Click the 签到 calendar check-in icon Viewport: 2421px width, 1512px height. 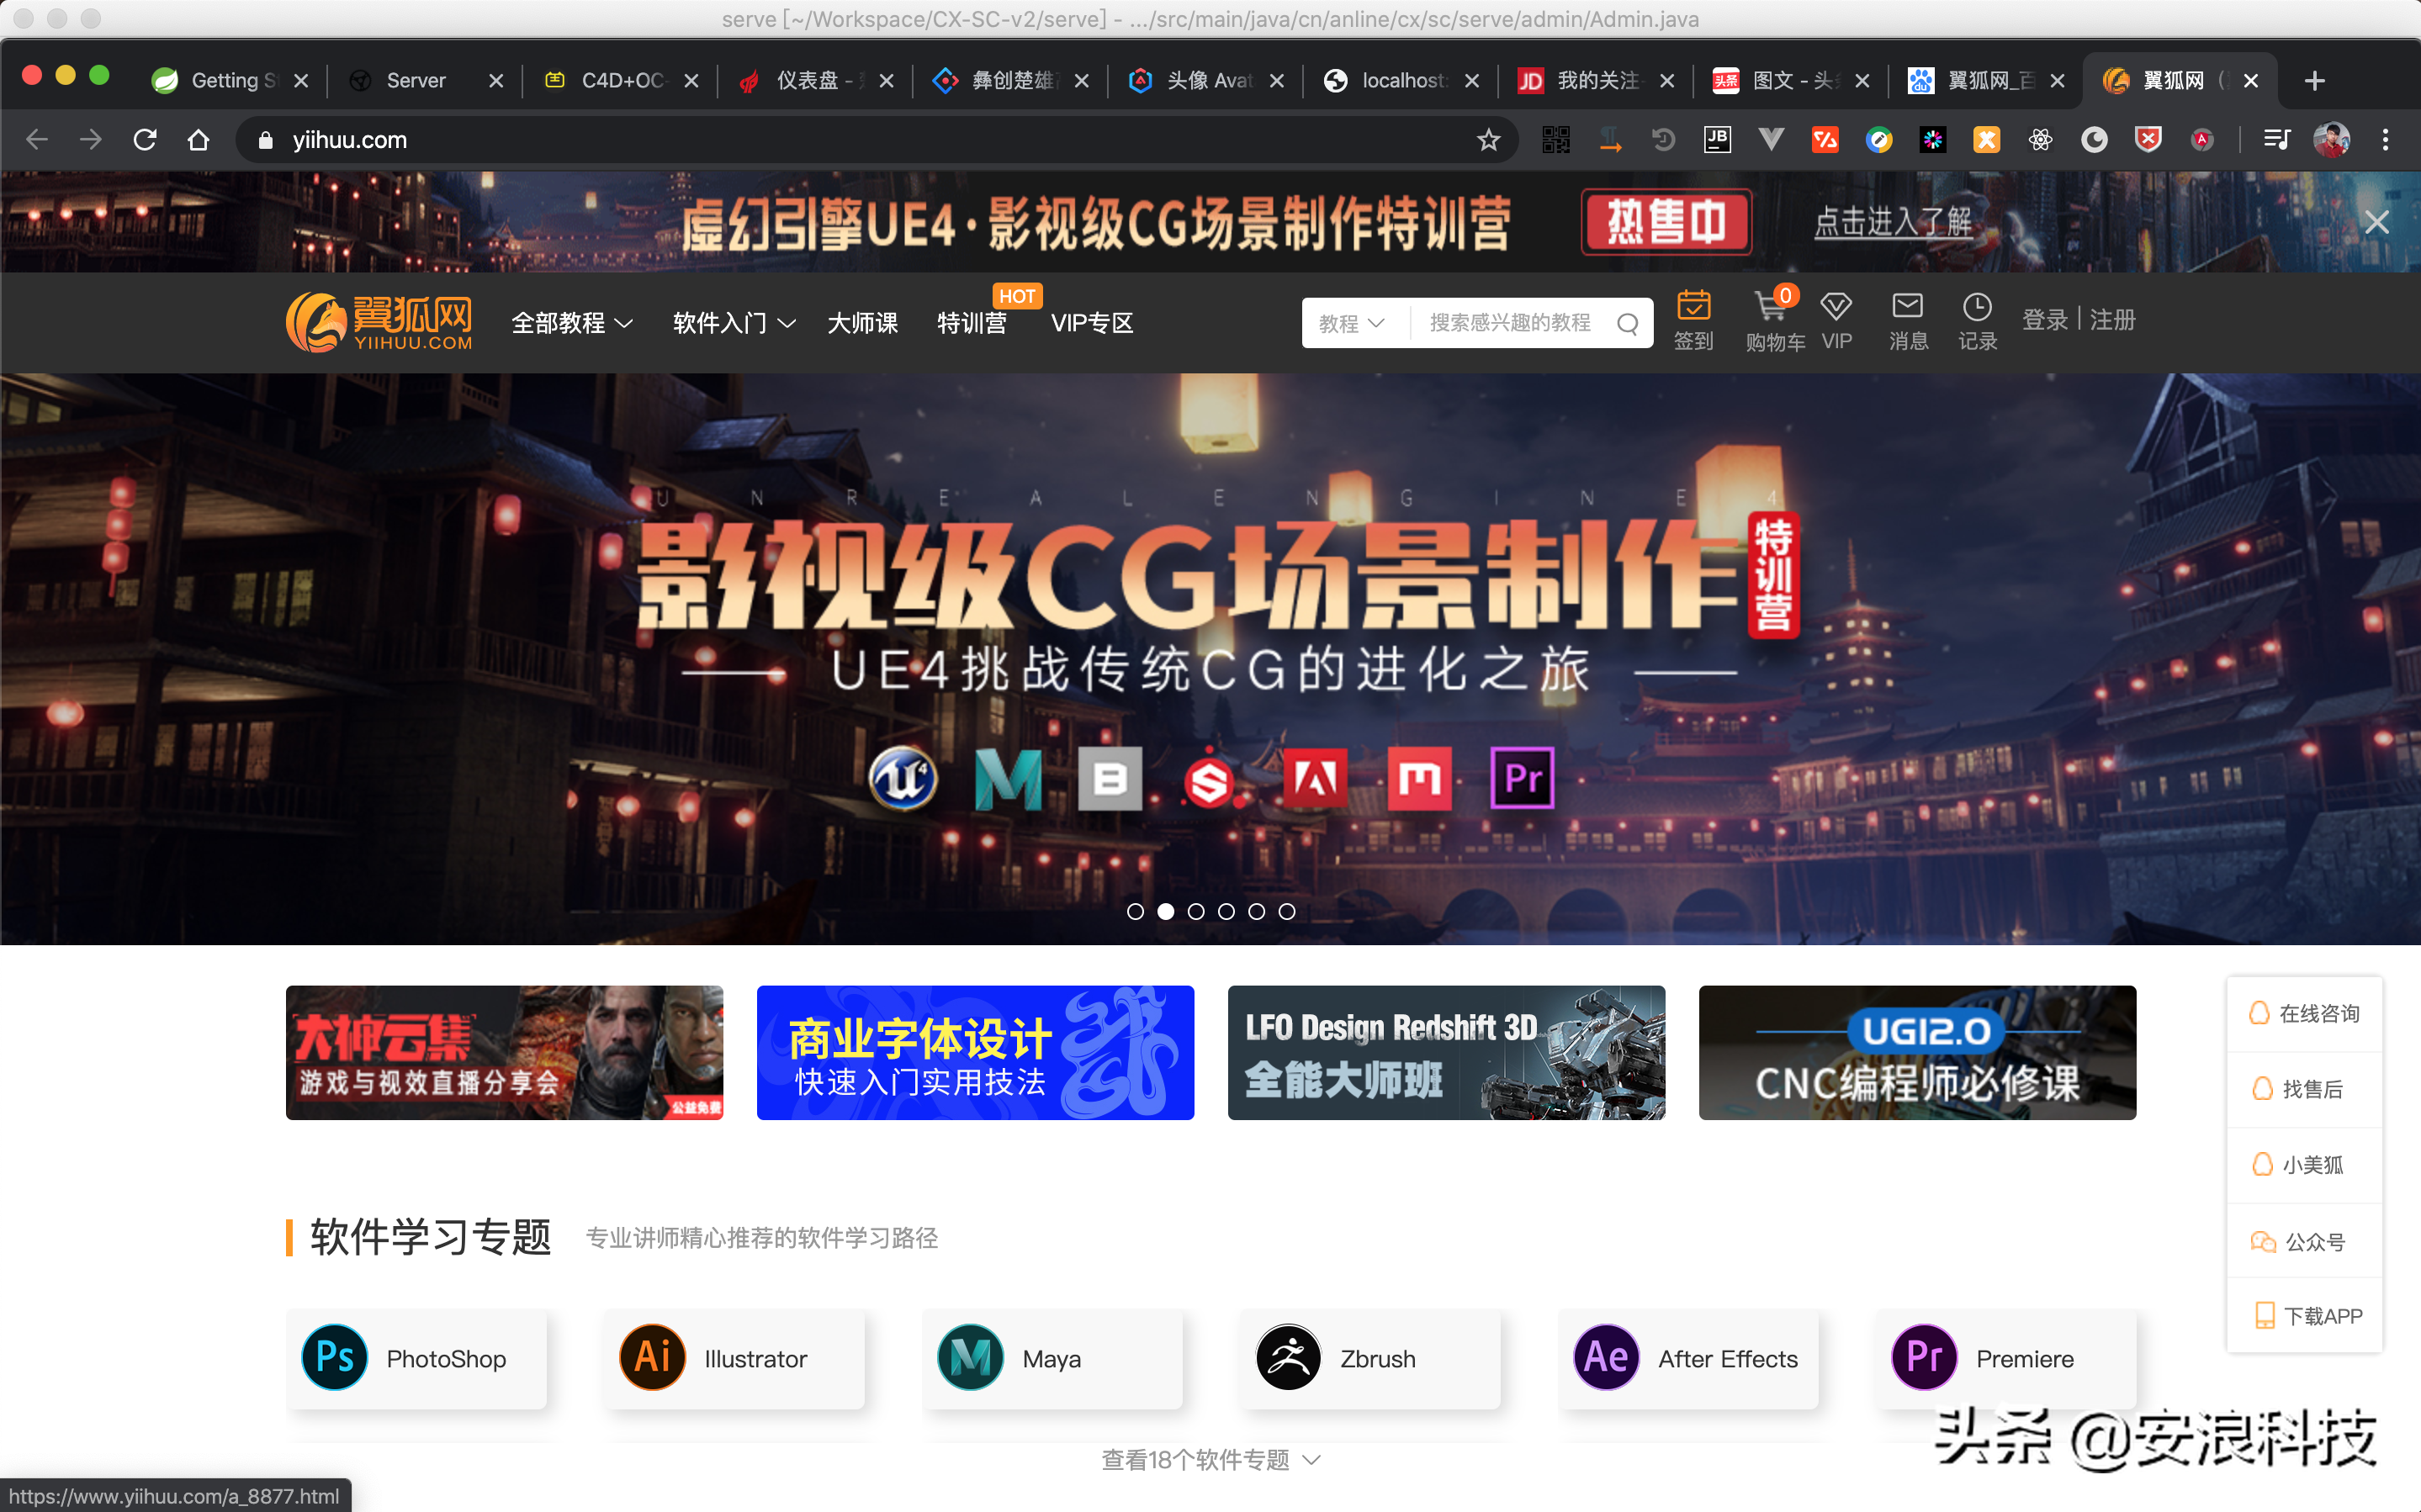pos(1693,307)
